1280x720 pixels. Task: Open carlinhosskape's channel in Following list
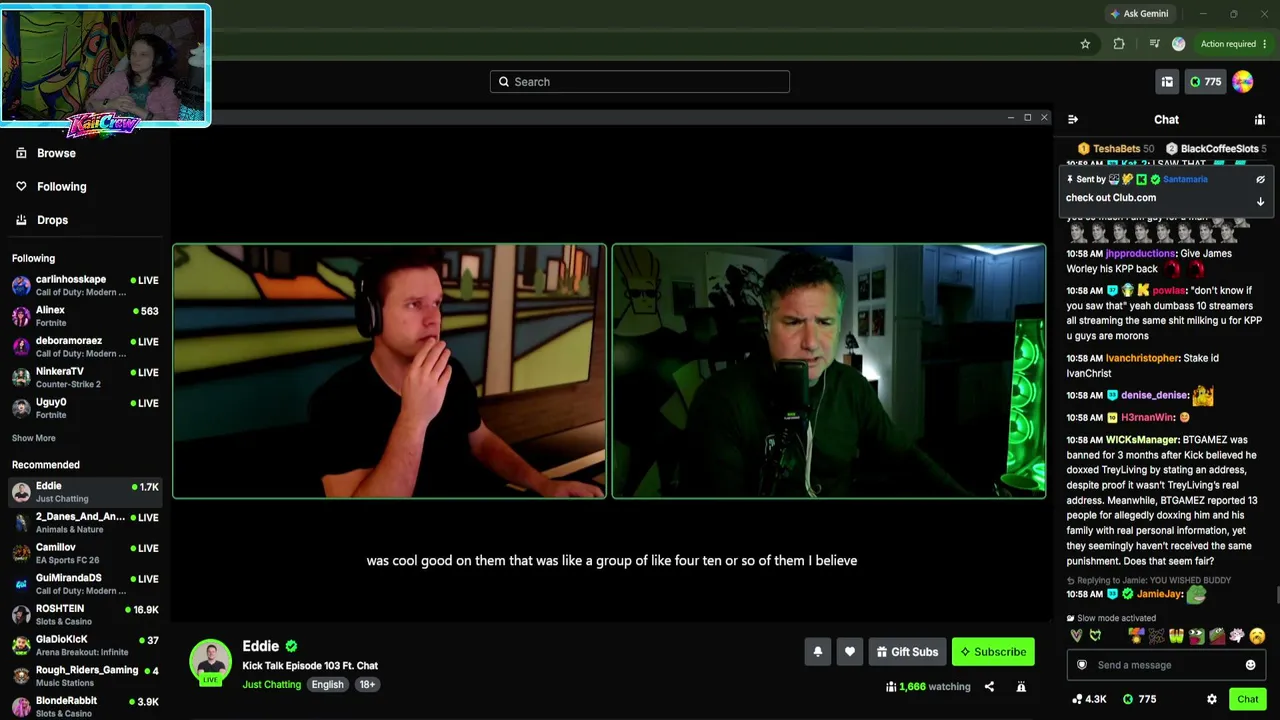coord(85,285)
